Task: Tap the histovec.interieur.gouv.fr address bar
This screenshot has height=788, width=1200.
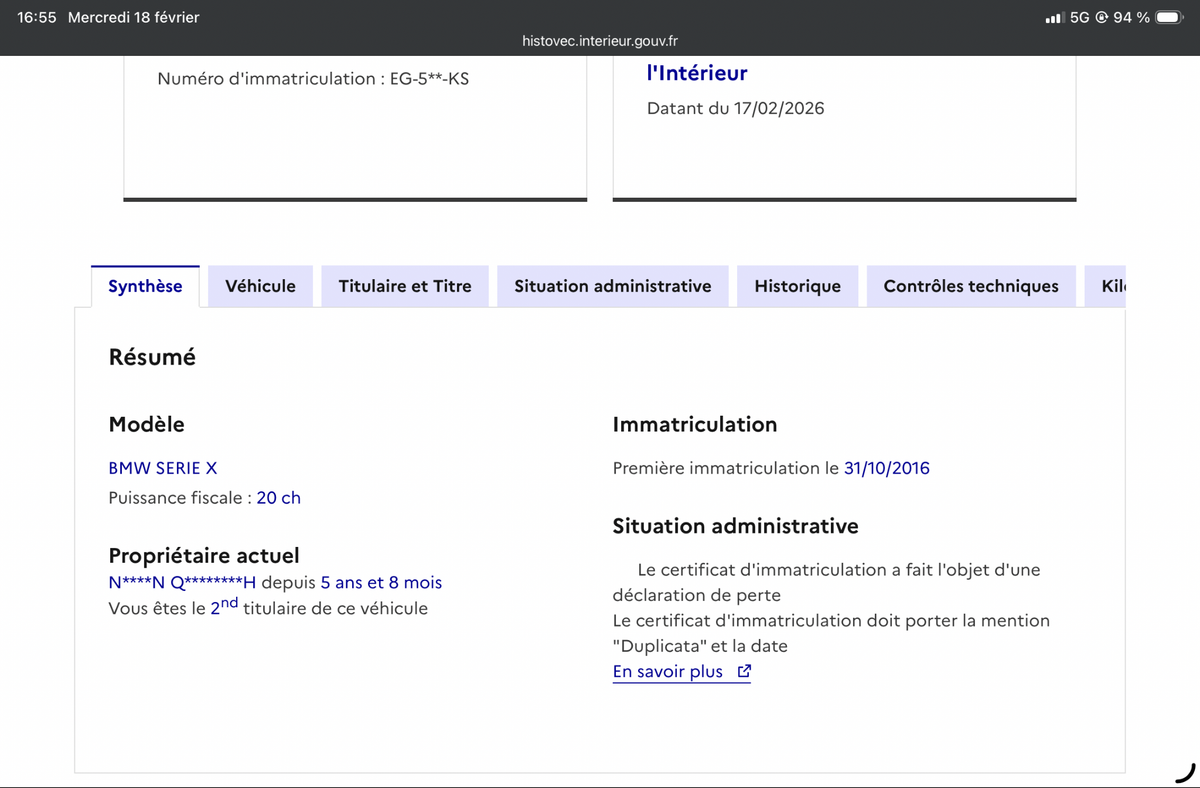Action: pyautogui.click(x=600, y=41)
